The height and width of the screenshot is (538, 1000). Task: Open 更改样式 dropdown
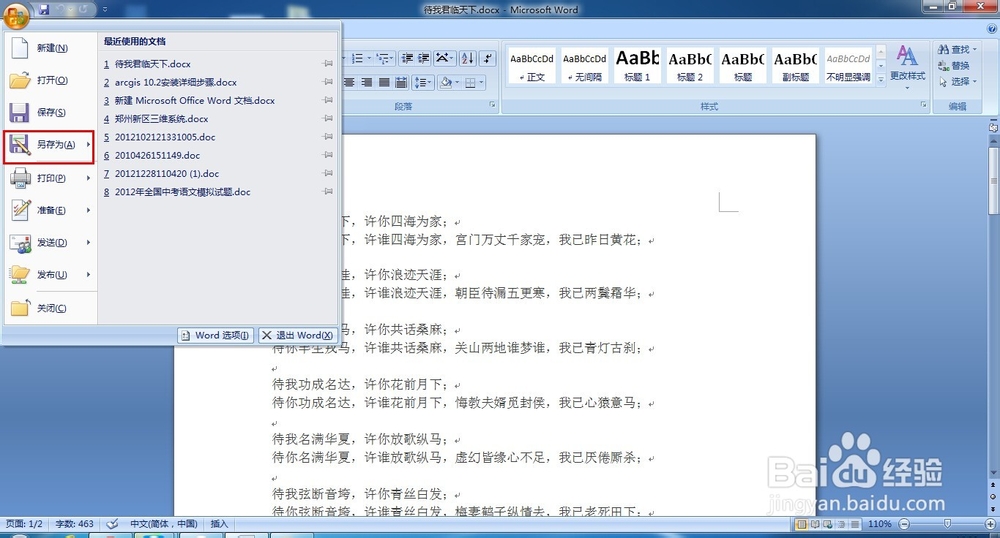point(908,67)
